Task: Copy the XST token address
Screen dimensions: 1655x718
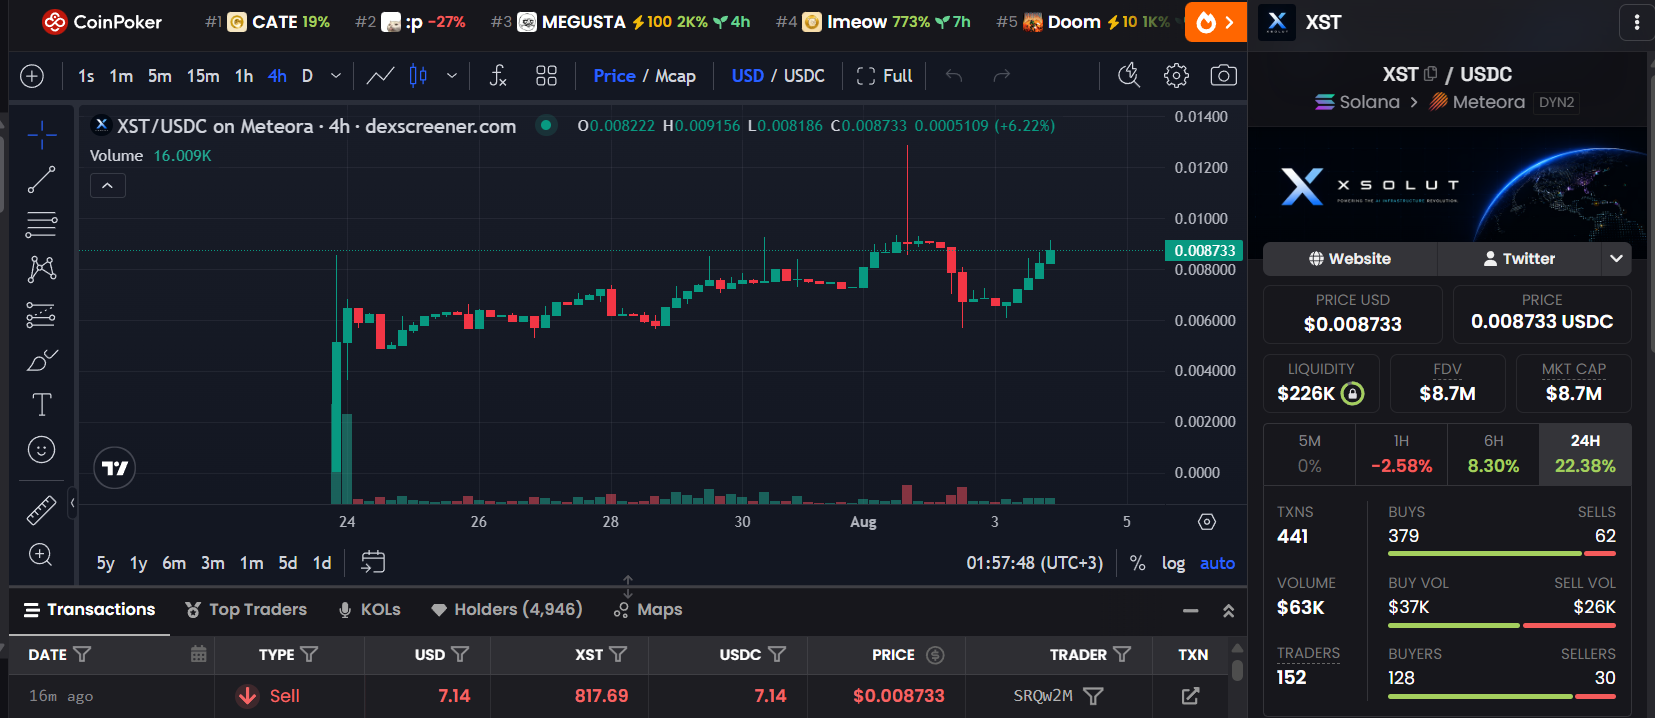Action: point(1430,74)
